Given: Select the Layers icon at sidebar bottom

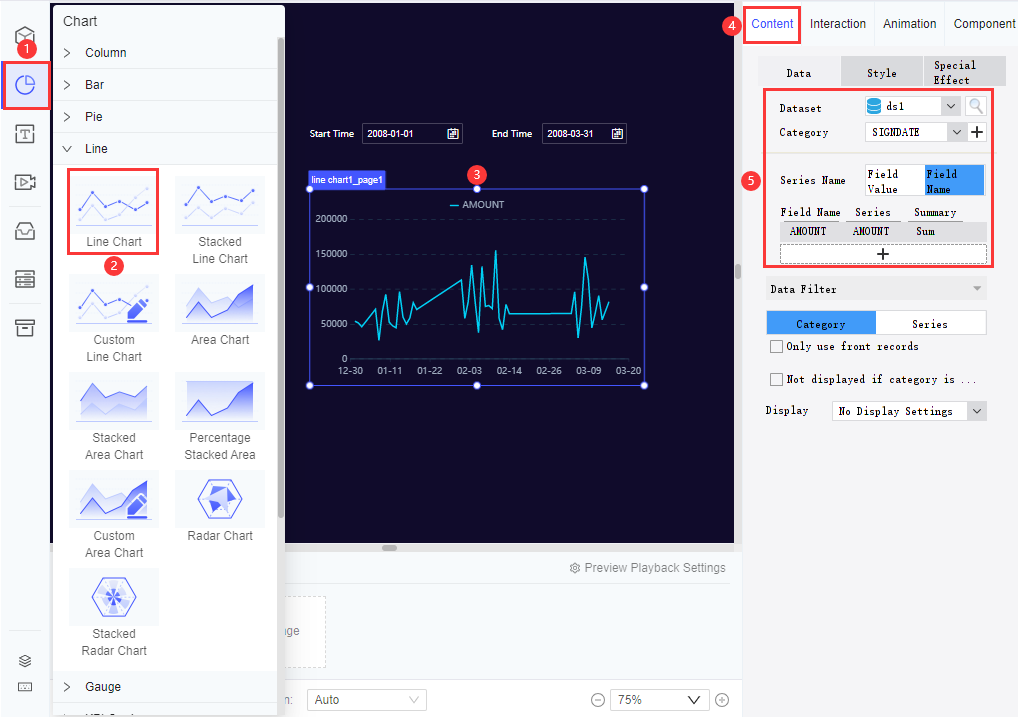Looking at the screenshot, I should click(x=25, y=660).
